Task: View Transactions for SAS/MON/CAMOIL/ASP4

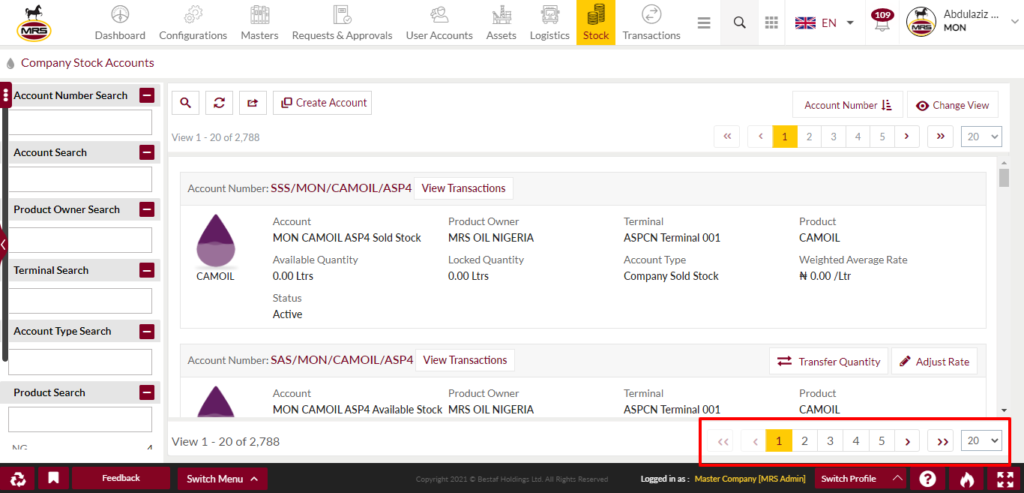Action: [465, 360]
